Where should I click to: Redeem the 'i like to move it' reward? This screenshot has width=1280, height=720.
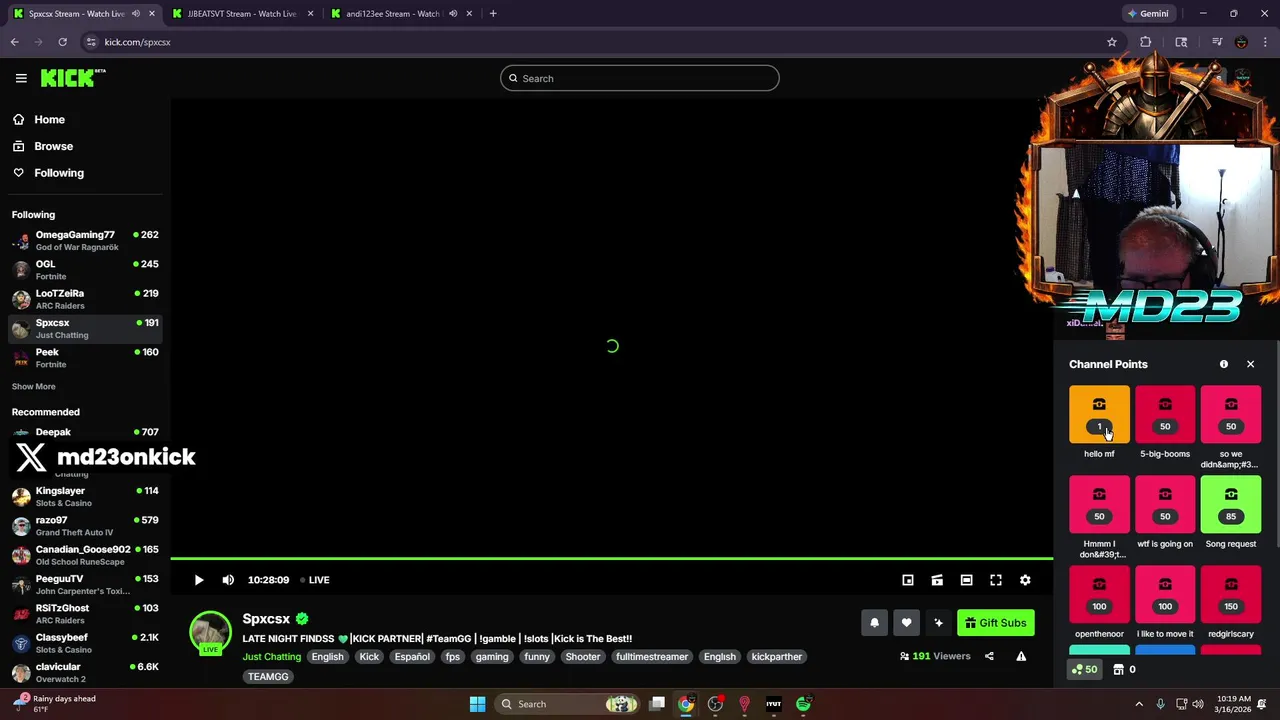tap(1165, 594)
